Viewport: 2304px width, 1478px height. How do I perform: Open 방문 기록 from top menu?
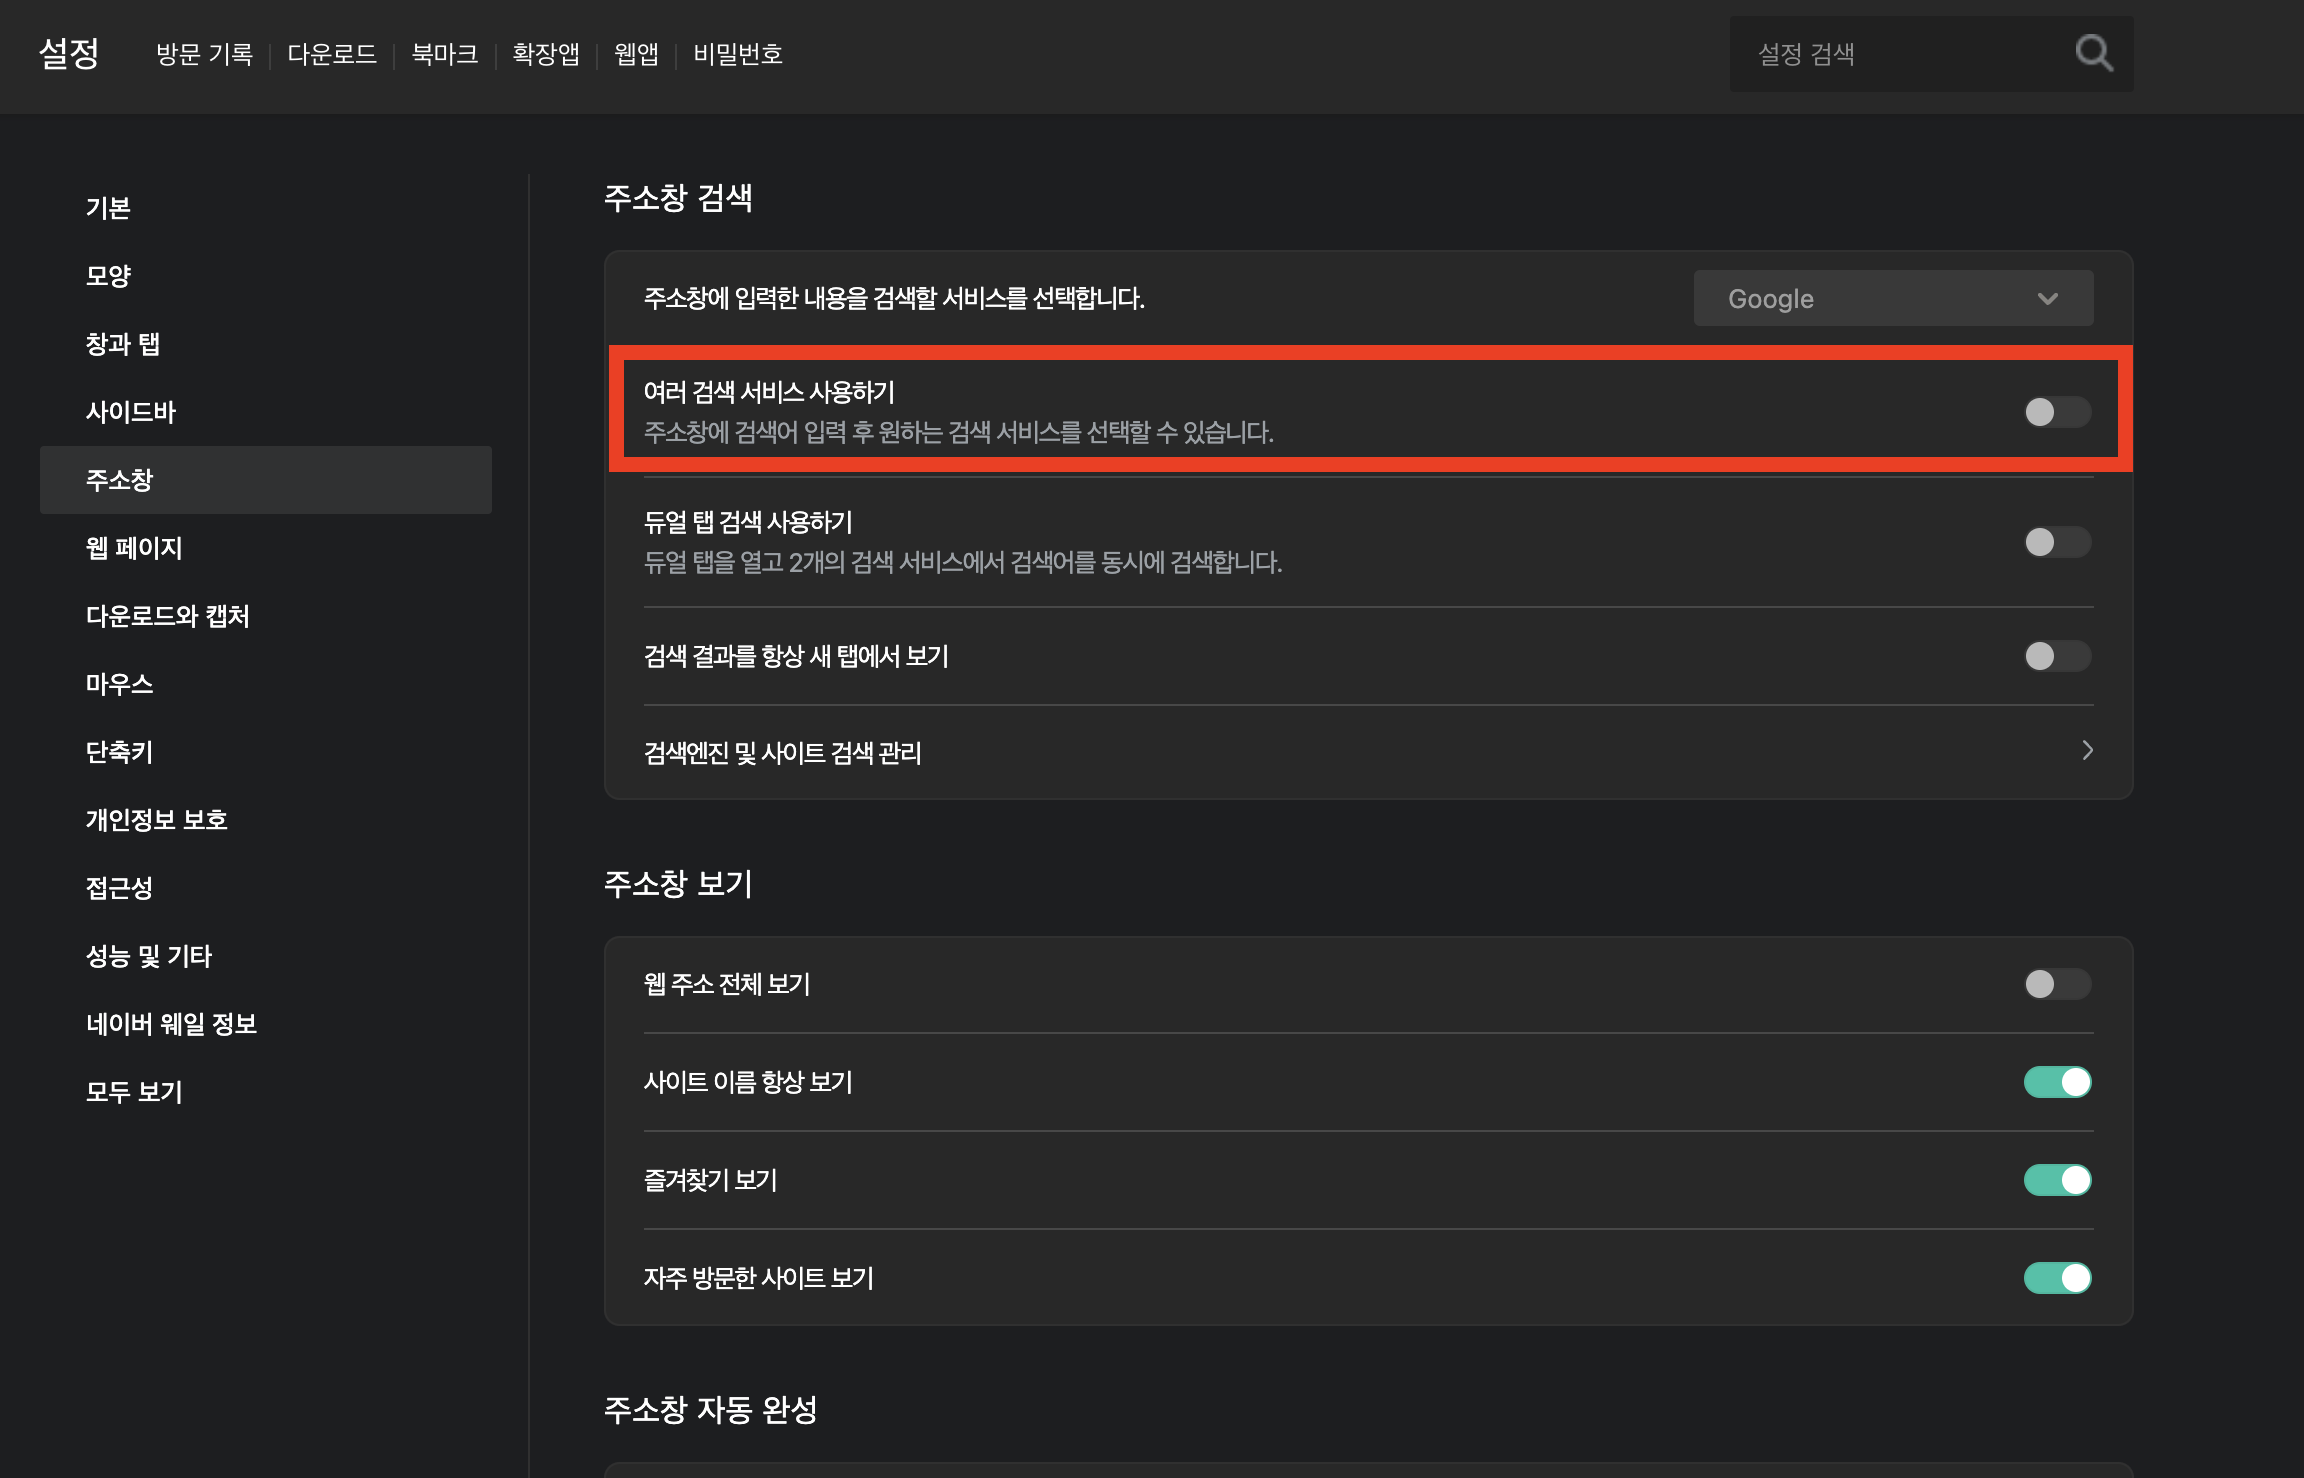(204, 54)
